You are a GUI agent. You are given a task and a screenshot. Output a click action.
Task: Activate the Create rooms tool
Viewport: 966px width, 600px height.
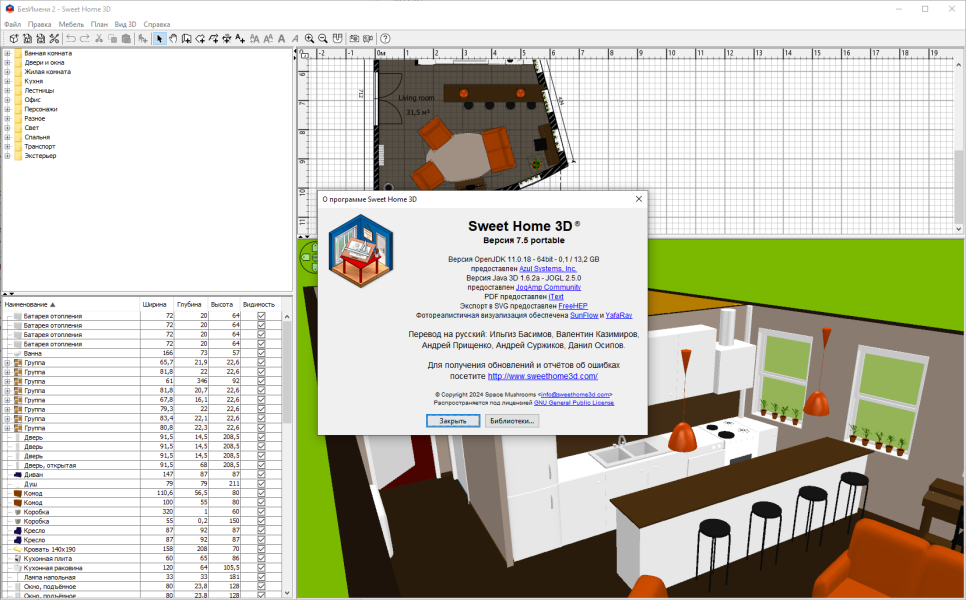click(x=200, y=39)
